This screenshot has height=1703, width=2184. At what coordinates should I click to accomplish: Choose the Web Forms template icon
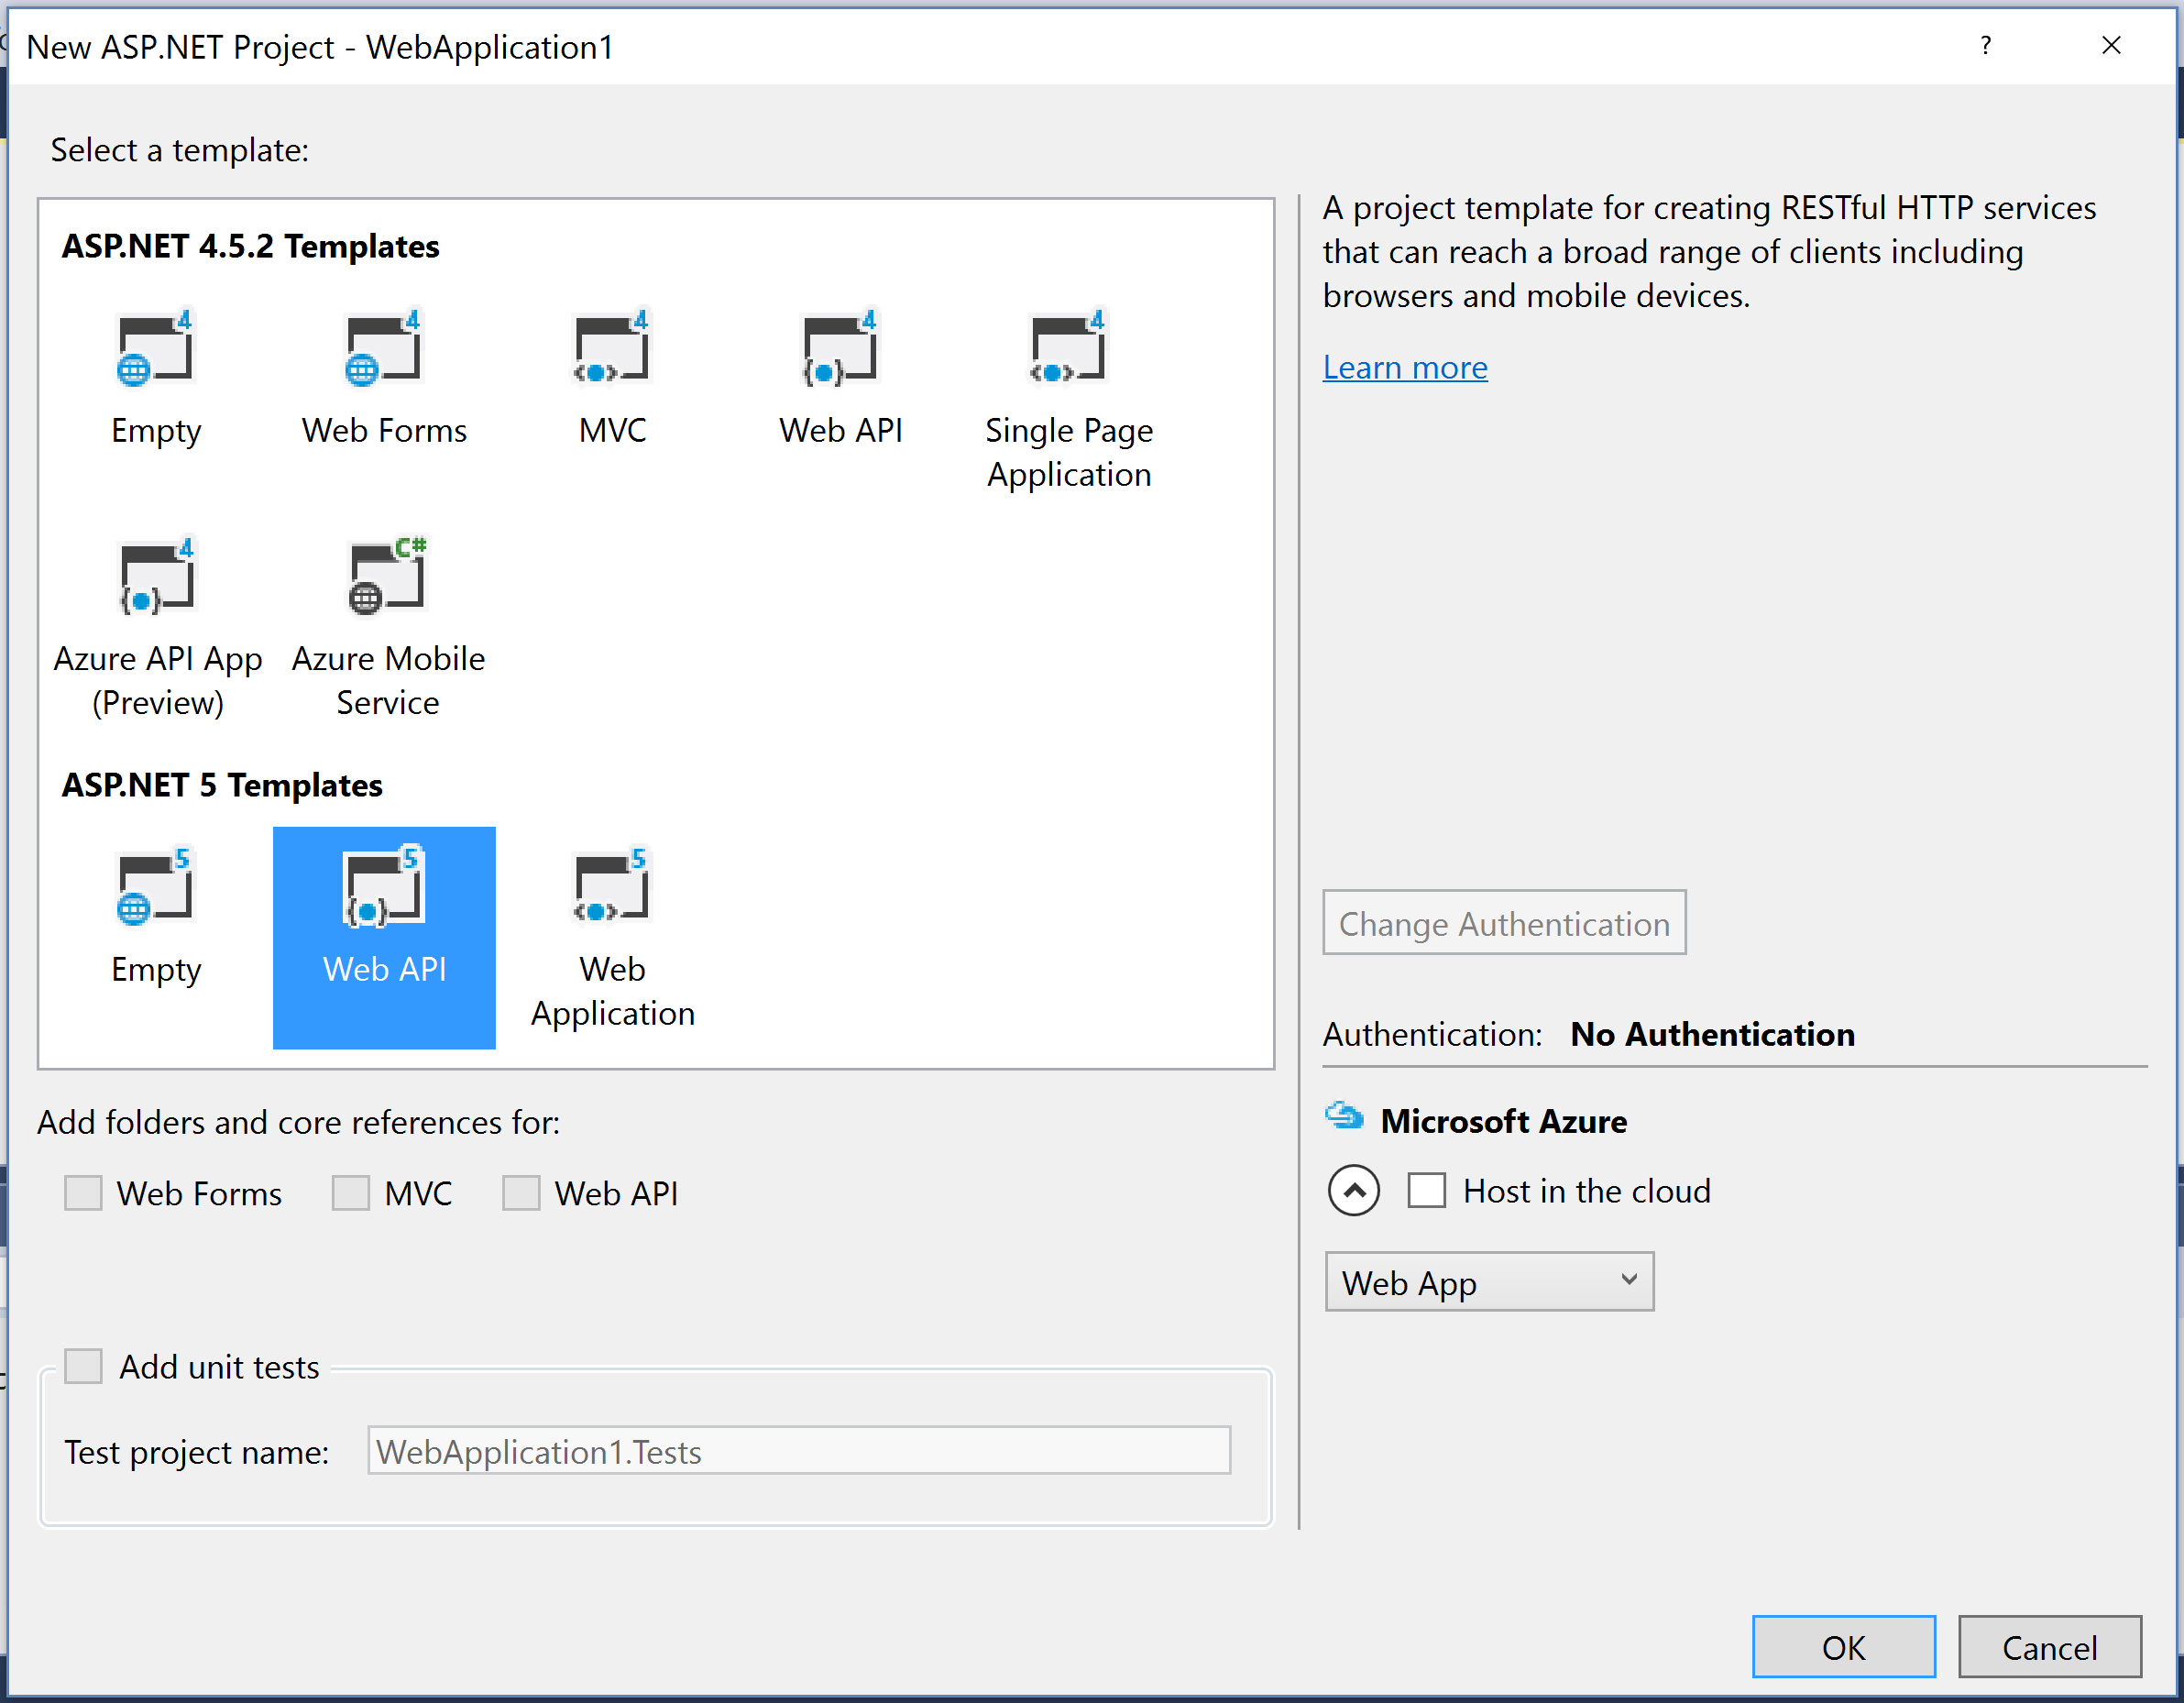click(x=384, y=347)
